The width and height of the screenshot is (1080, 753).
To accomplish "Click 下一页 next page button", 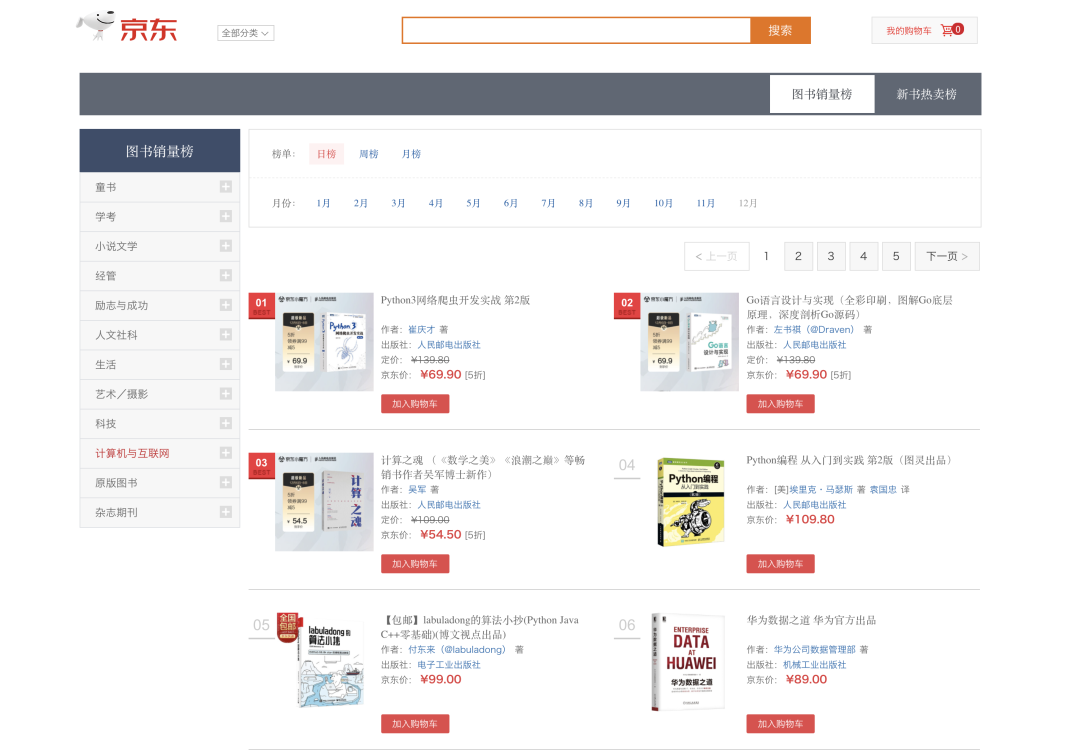I will tap(947, 256).
